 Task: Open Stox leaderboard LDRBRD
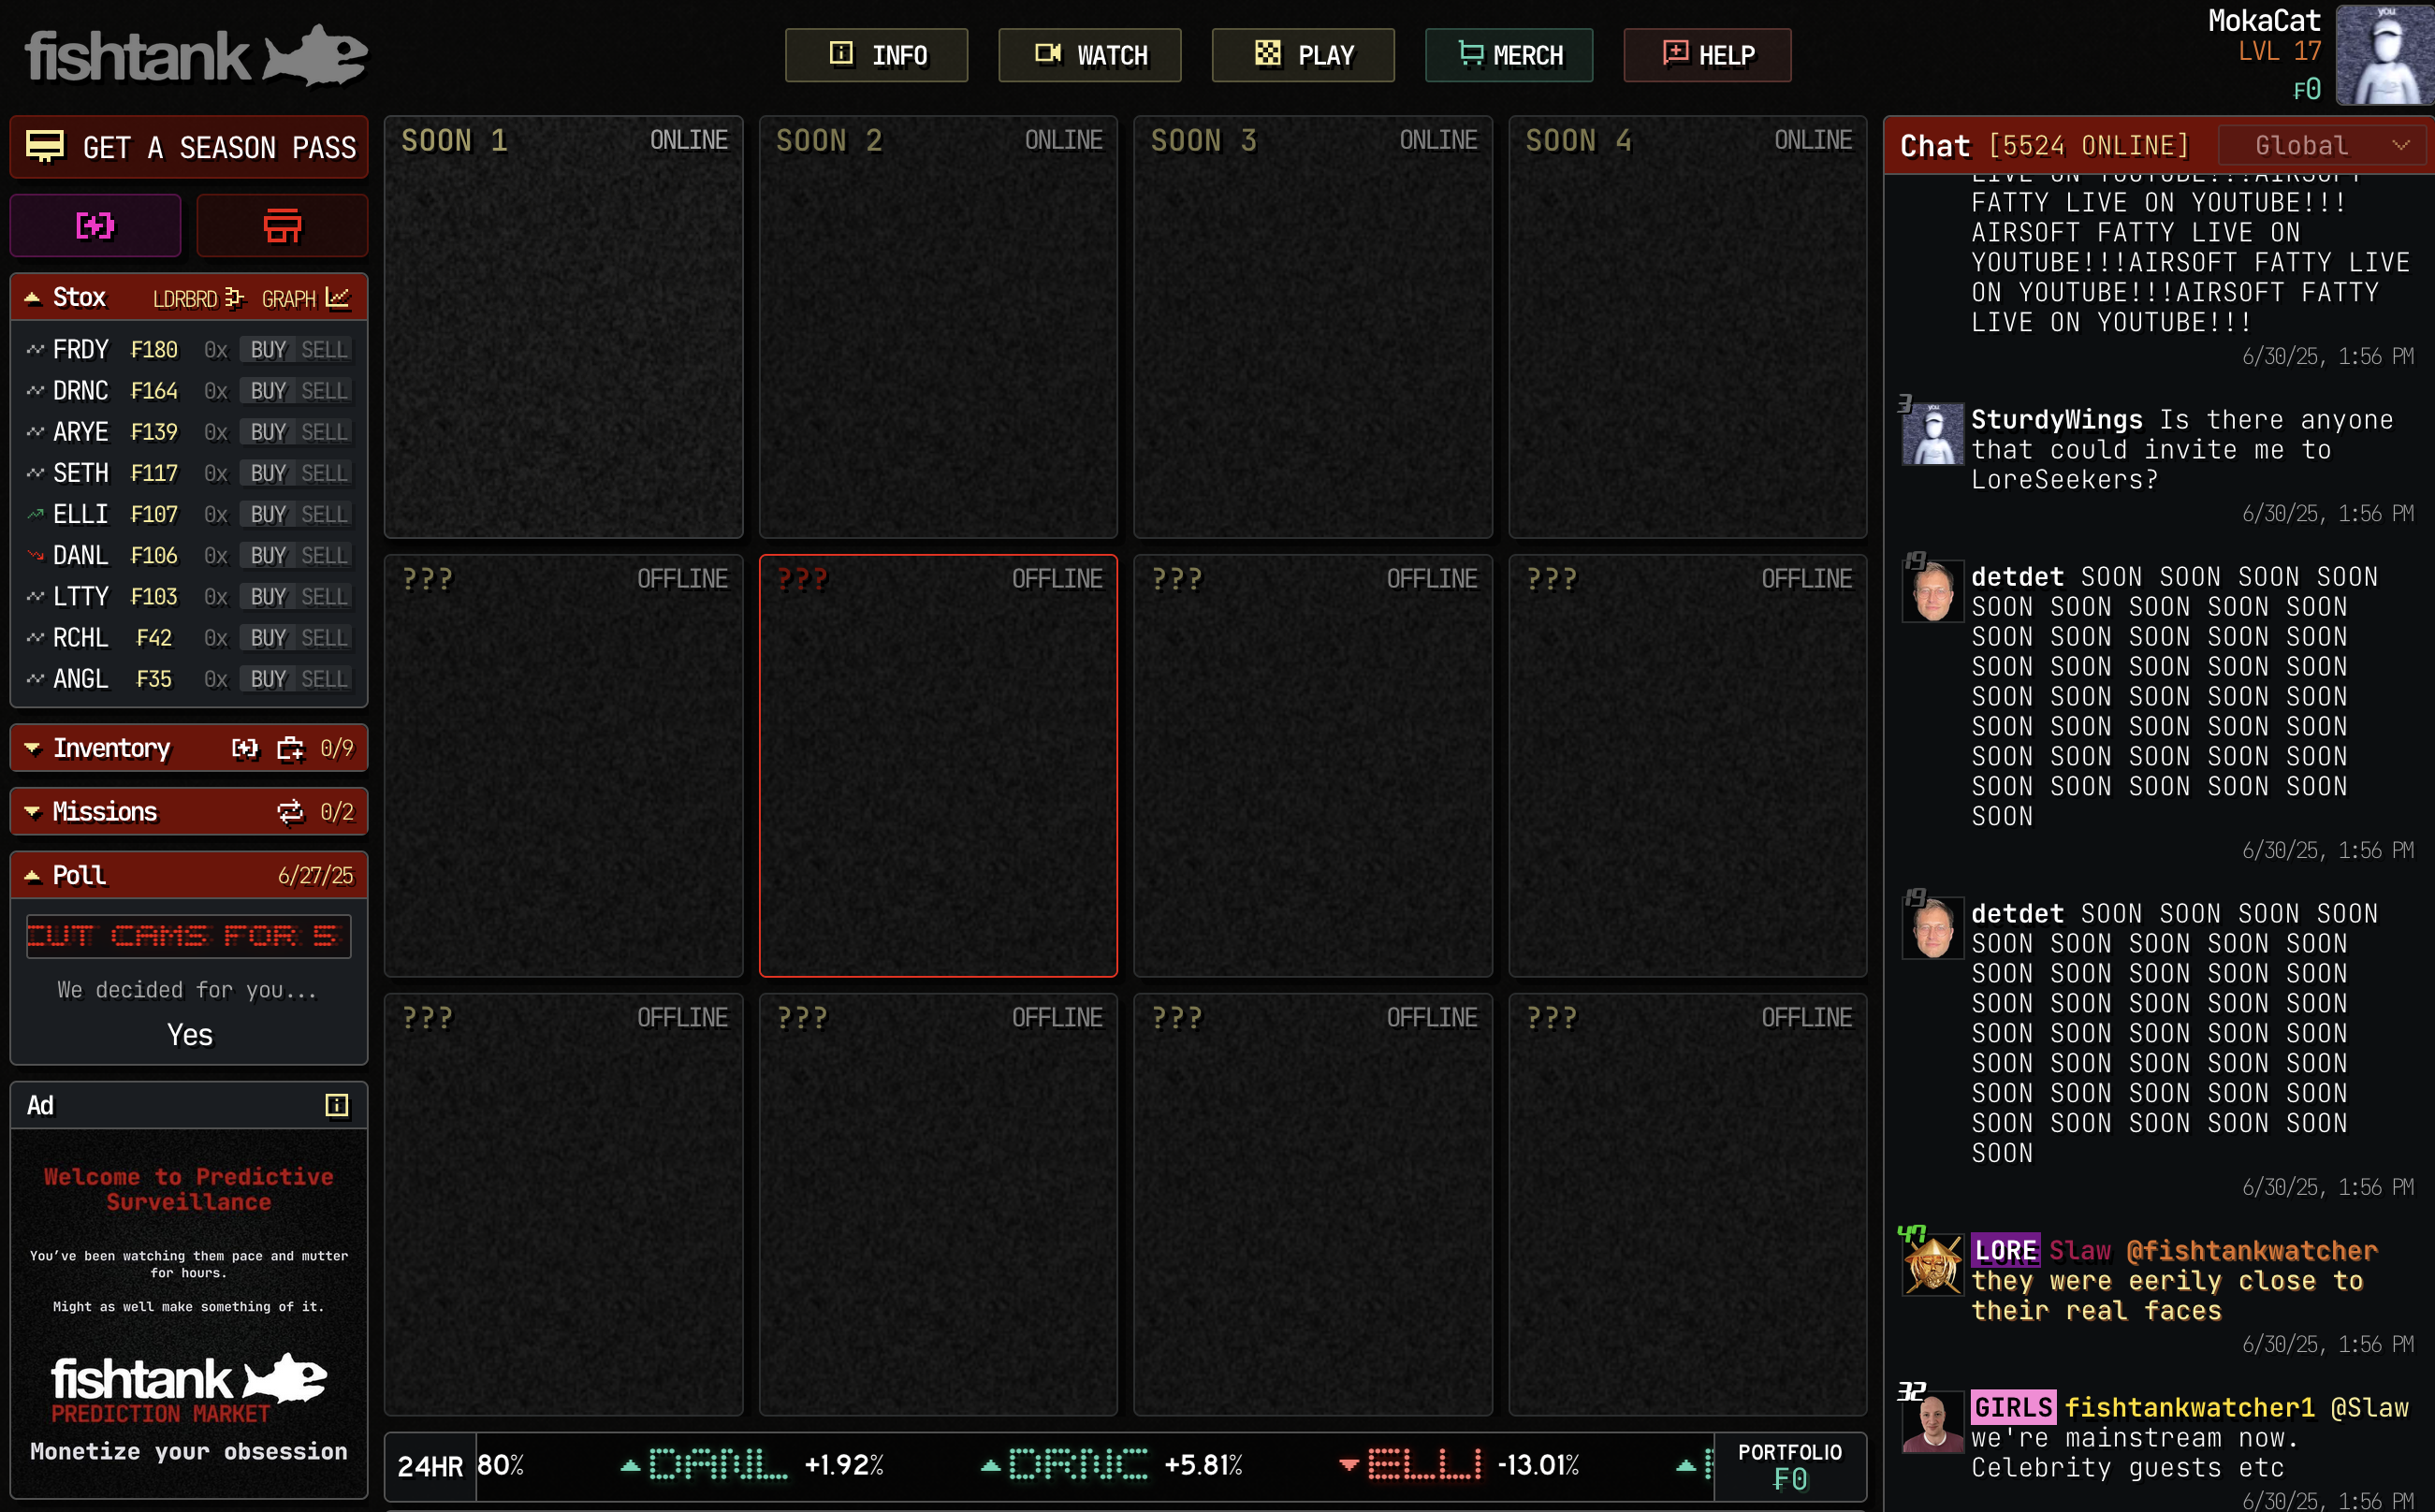pyautogui.click(x=198, y=298)
